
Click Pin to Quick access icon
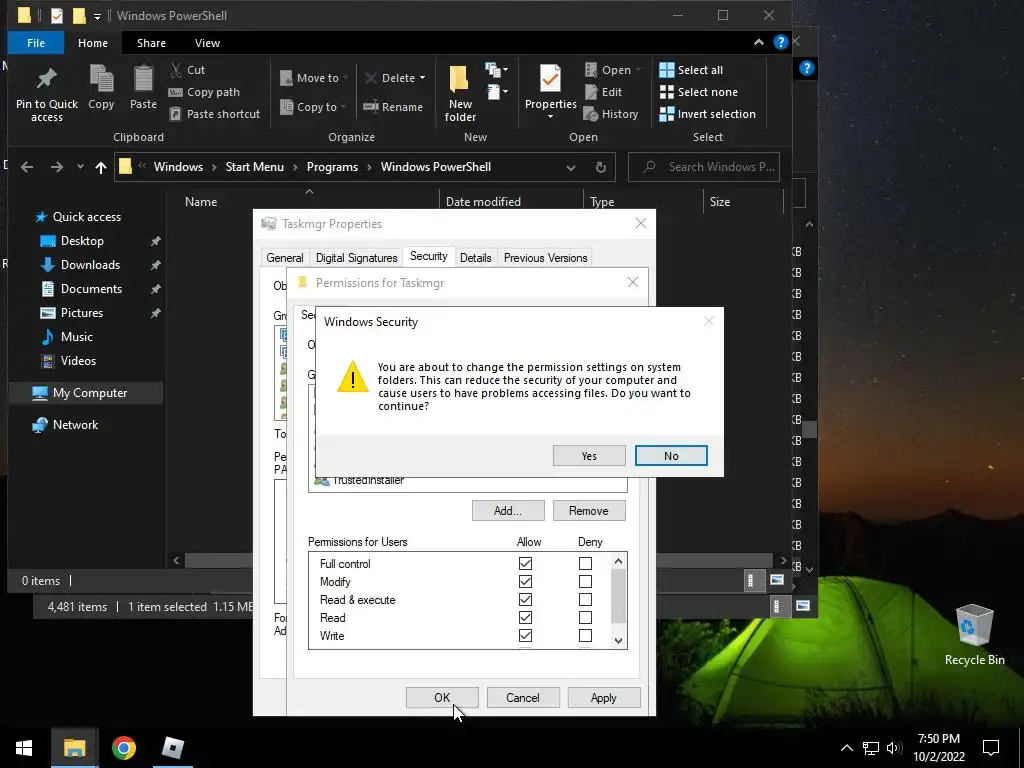point(46,79)
